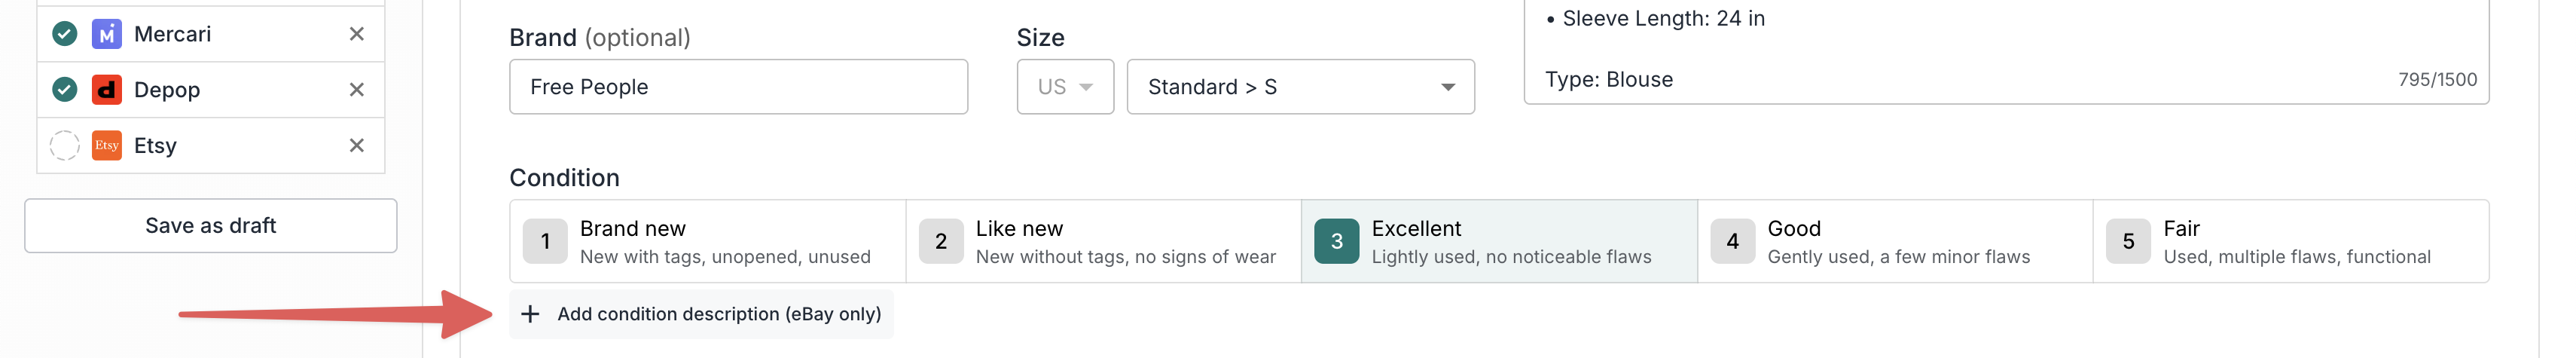2576x358 pixels.
Task: Click the Save as draft button
Action: tap(211, 226)
